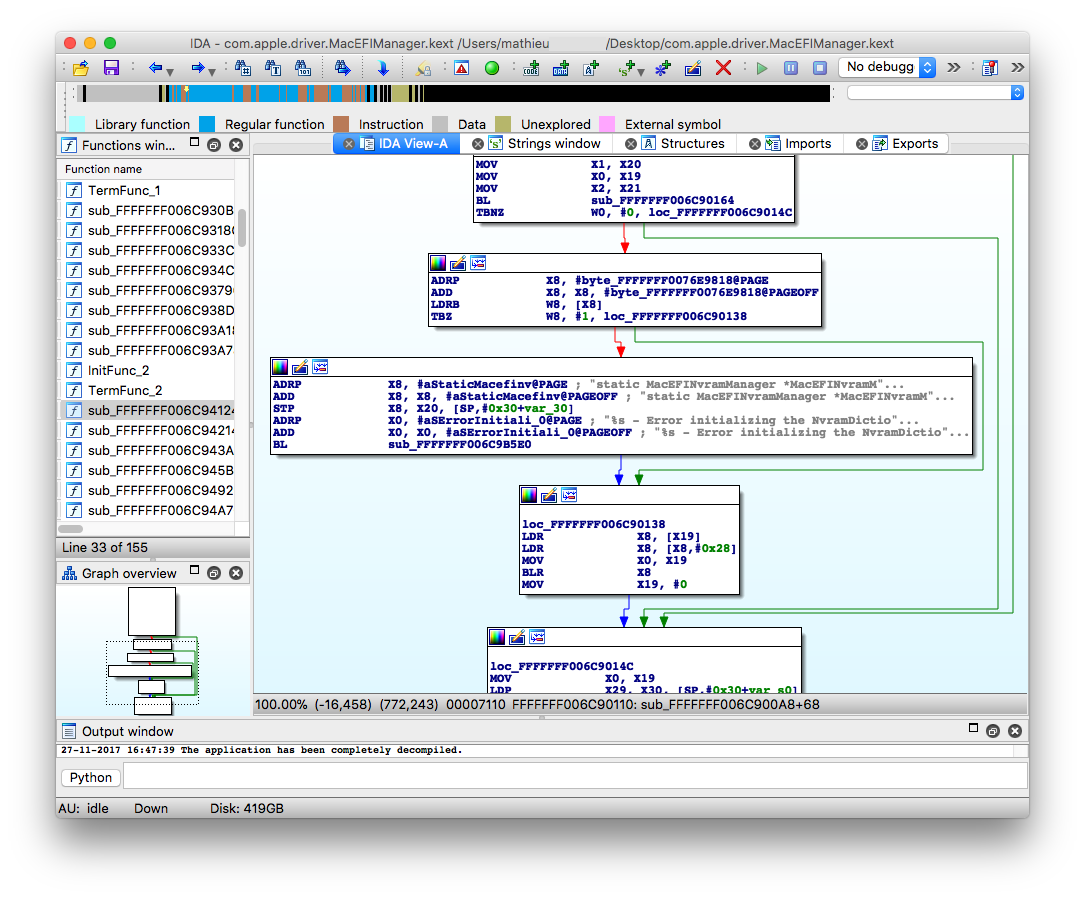Viewport: 1085px width, 898px height.
Task: Click the blue down arrow jump icon
Action: (382, 68)
